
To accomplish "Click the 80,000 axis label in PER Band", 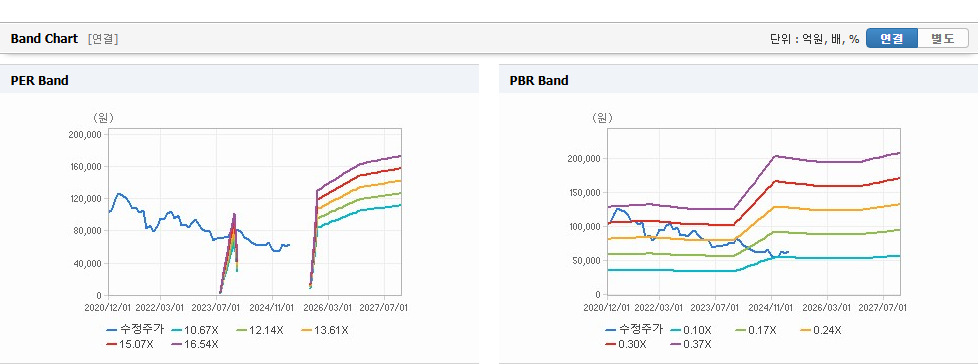I will click(x=87, y=231).
